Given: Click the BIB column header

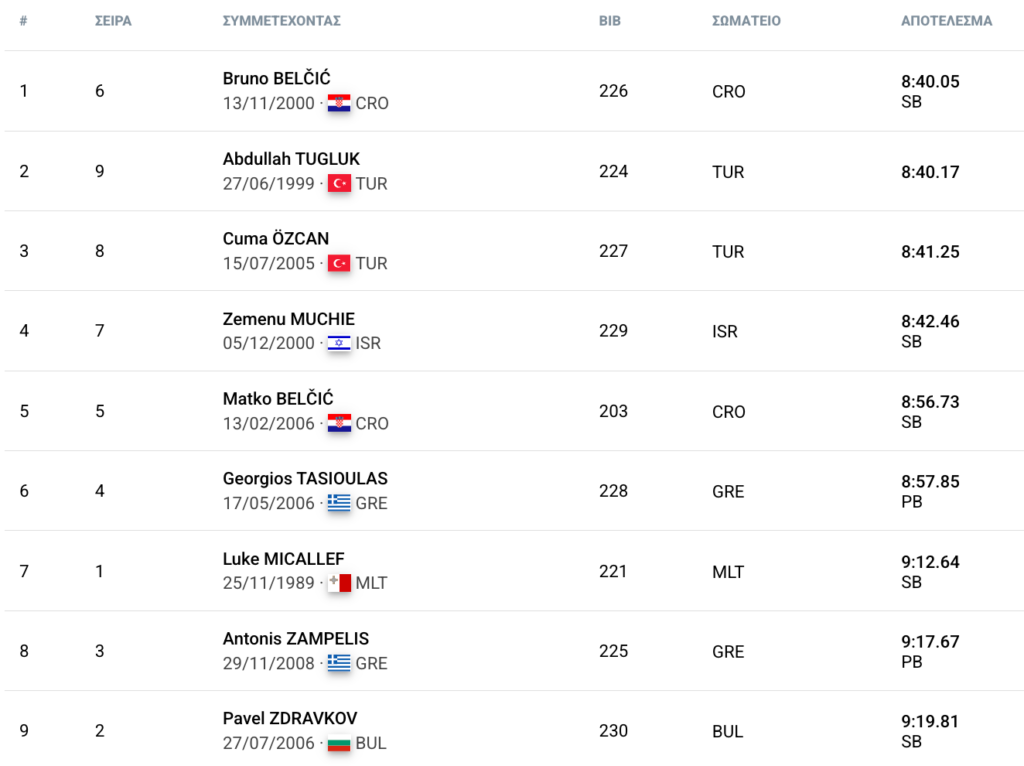Looking at the screenshot, I should (x=609, y=21).
